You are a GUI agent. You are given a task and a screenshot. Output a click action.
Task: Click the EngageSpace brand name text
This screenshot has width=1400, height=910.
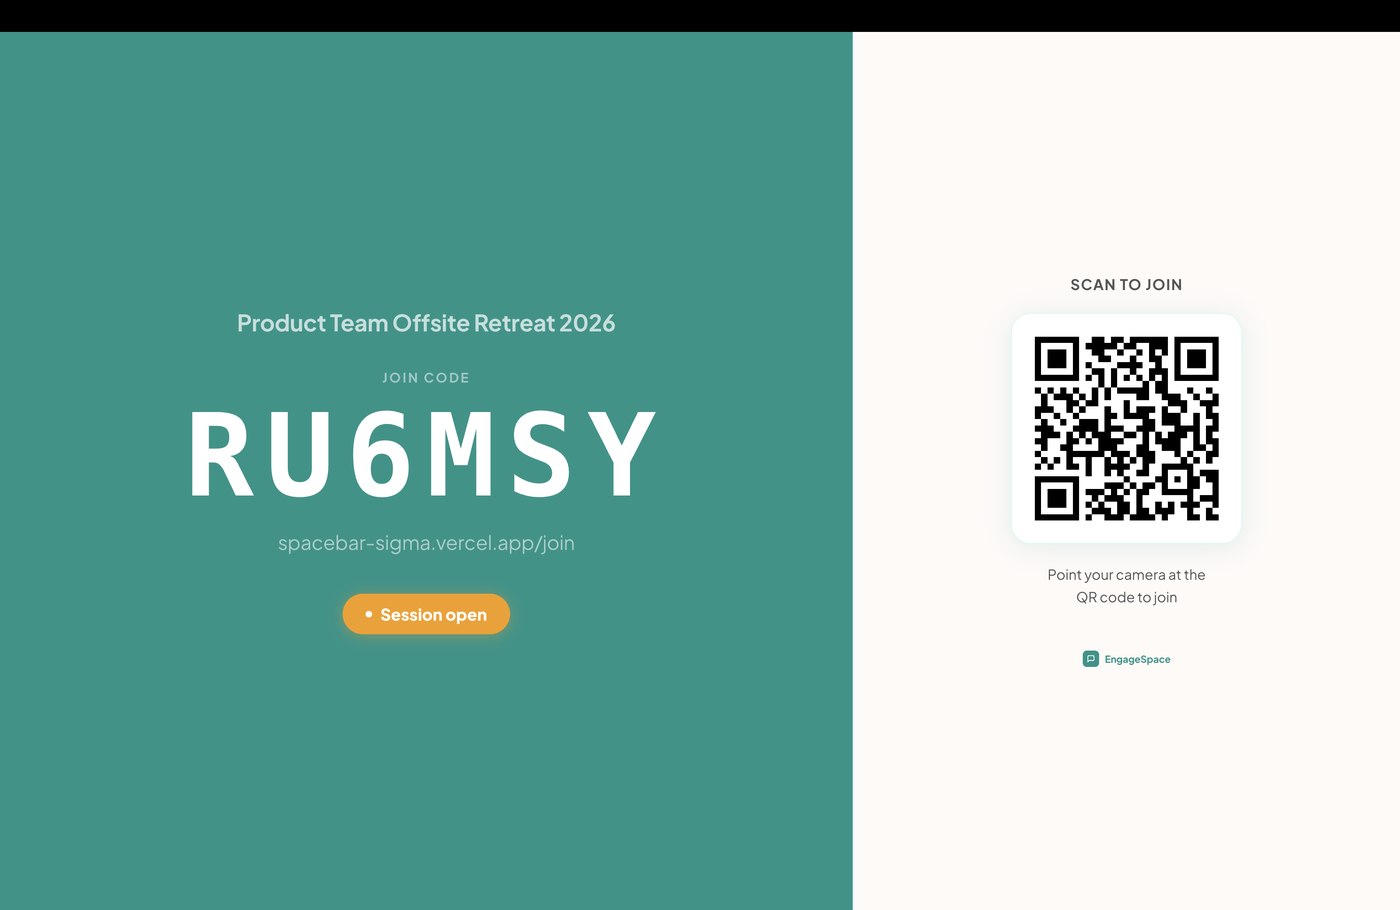point(1137,659)
